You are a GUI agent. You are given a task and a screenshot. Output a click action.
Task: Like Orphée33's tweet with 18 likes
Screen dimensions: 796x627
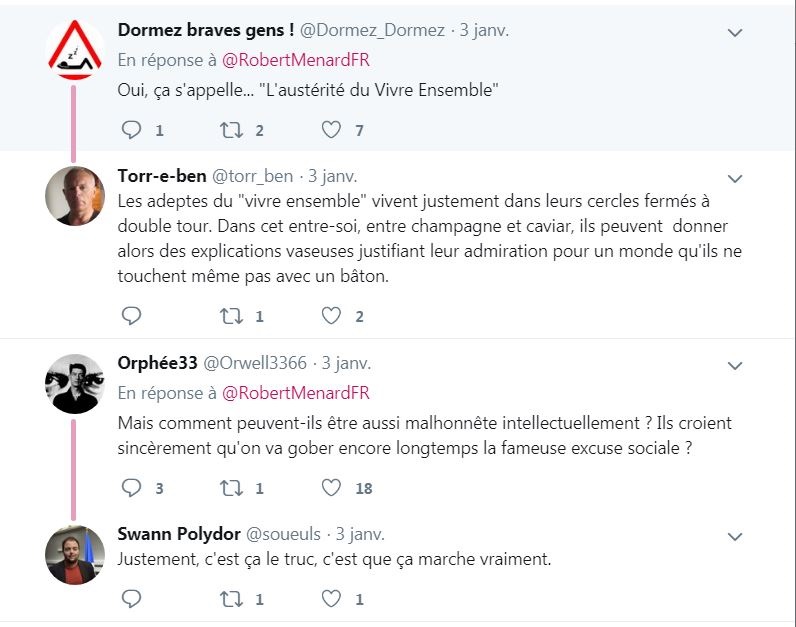[331, 488]
